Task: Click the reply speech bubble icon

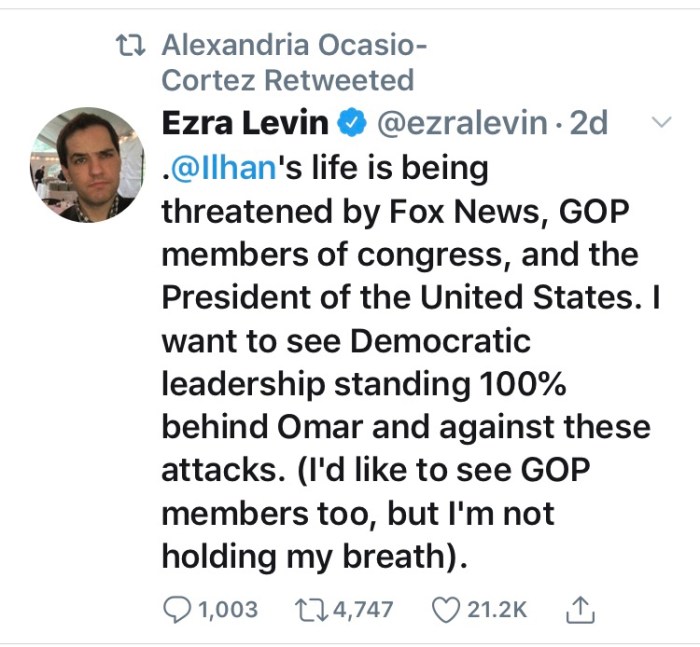Action: 177,608
